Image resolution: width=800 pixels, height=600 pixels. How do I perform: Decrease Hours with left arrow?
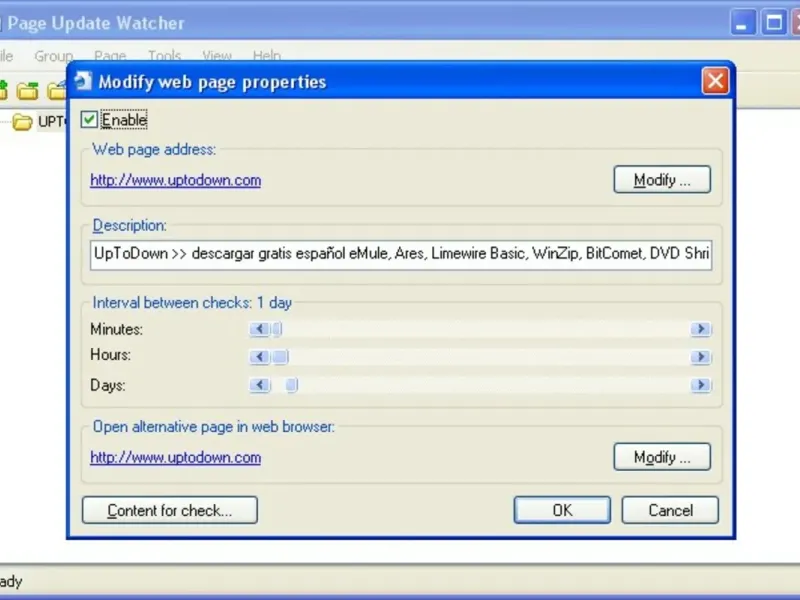click(260, 357)
